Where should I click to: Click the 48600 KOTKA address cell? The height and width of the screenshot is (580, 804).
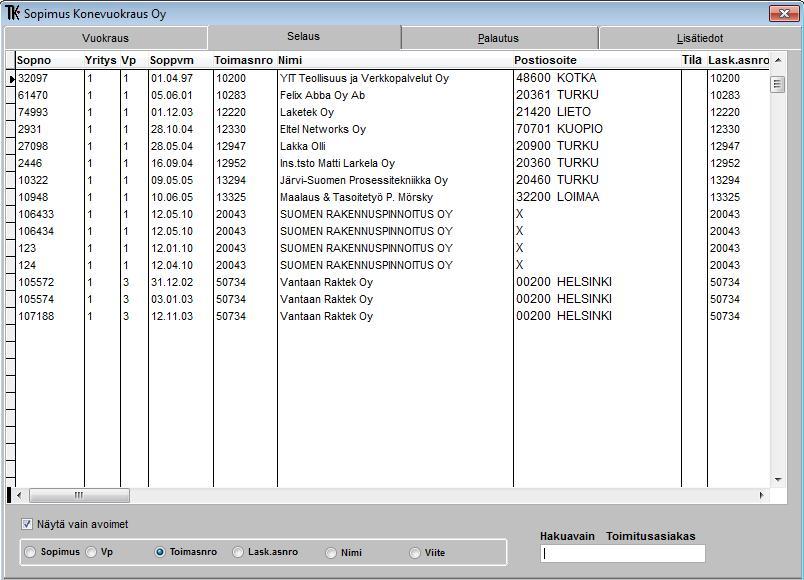pyautogui.click(x=597, y=78)
